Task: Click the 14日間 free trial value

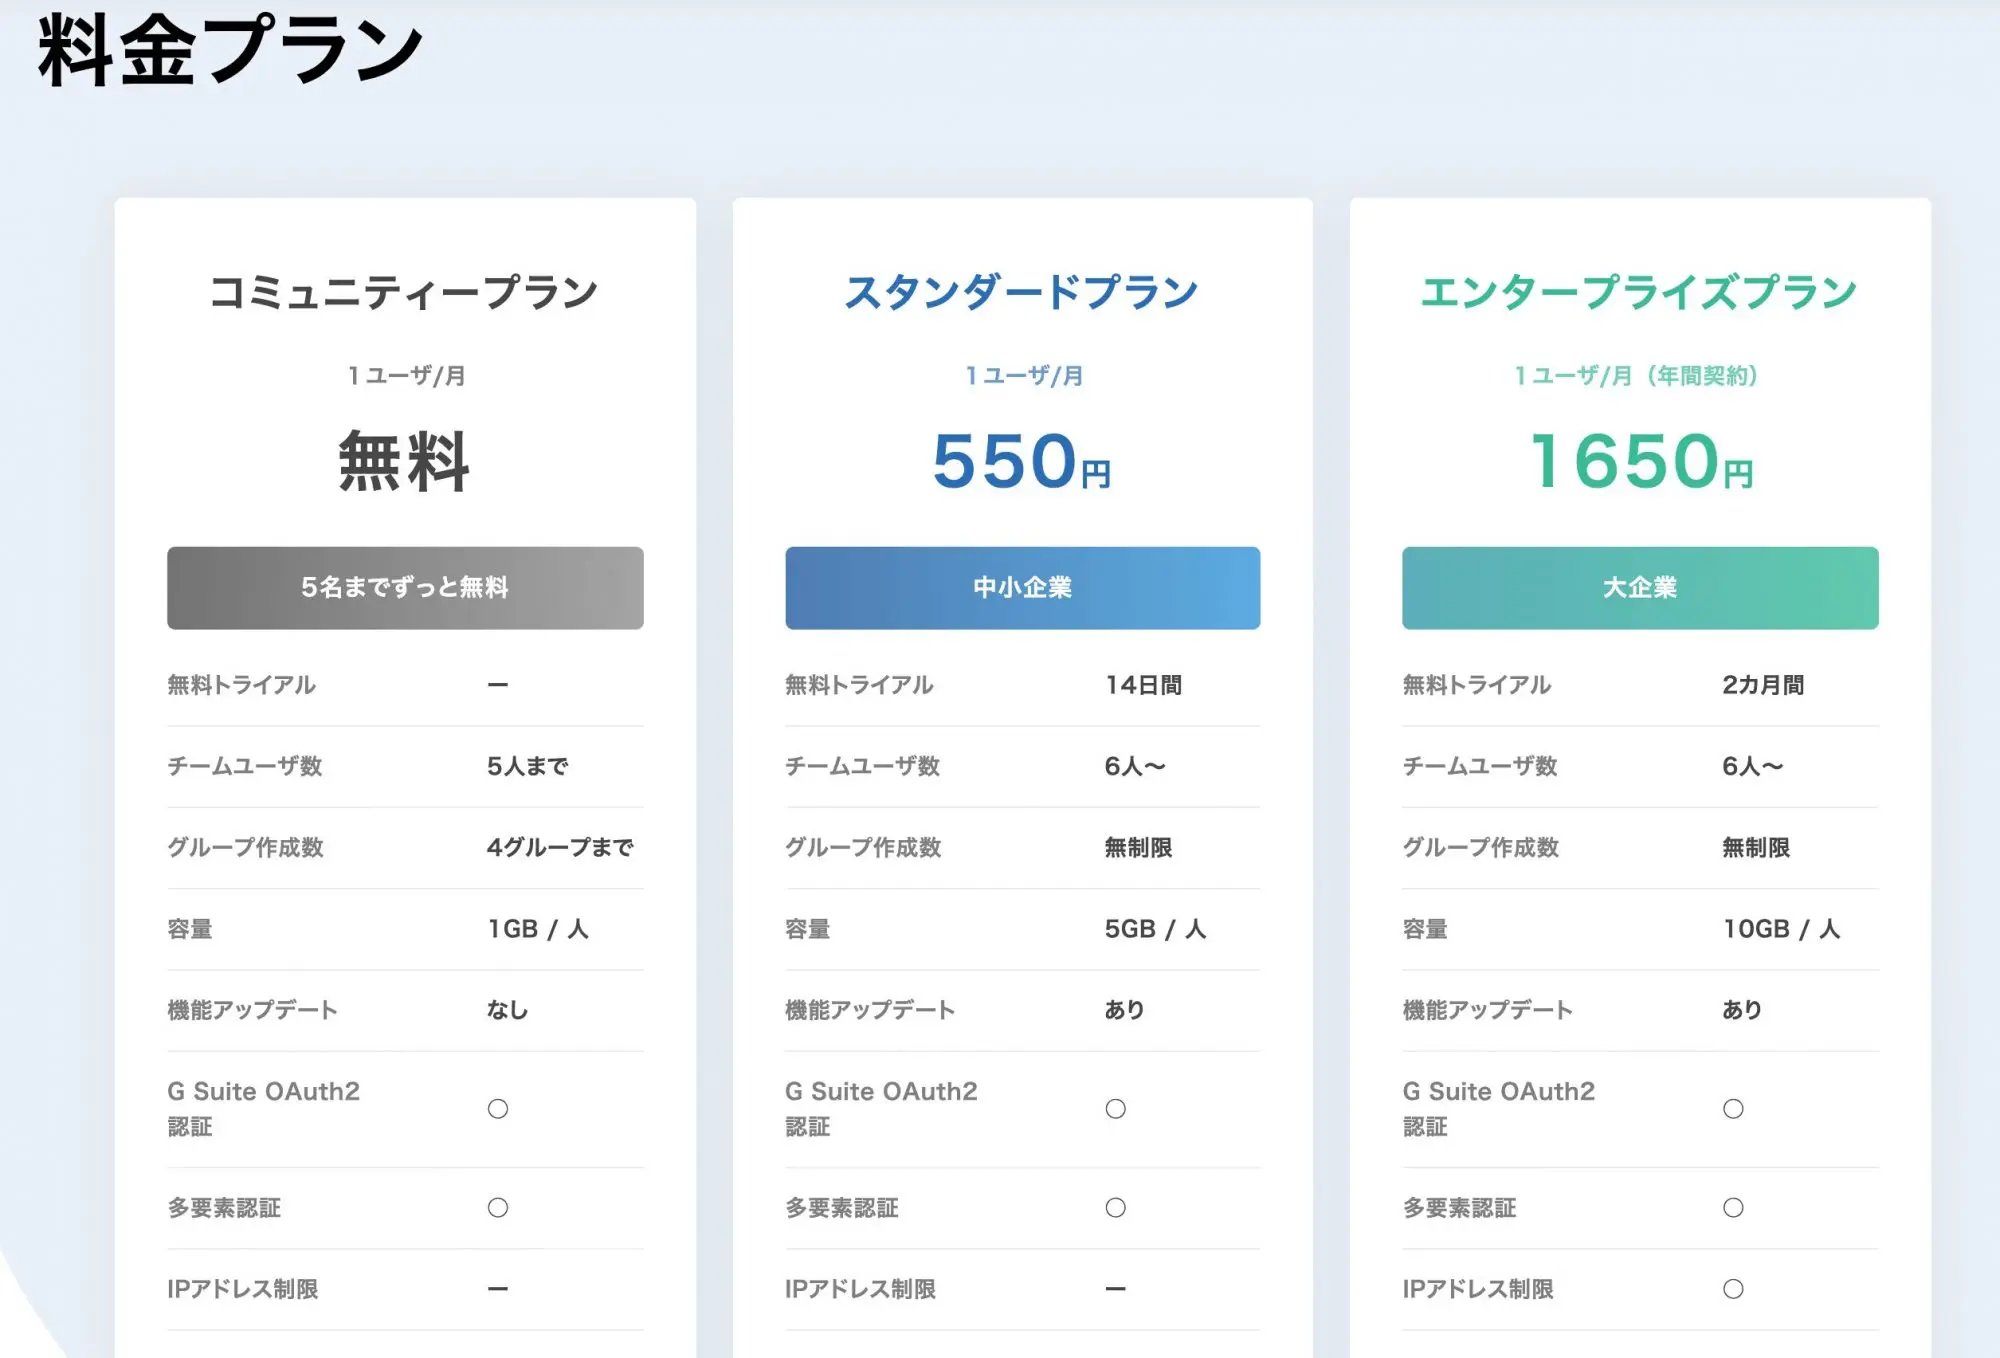Action: 1143,685
